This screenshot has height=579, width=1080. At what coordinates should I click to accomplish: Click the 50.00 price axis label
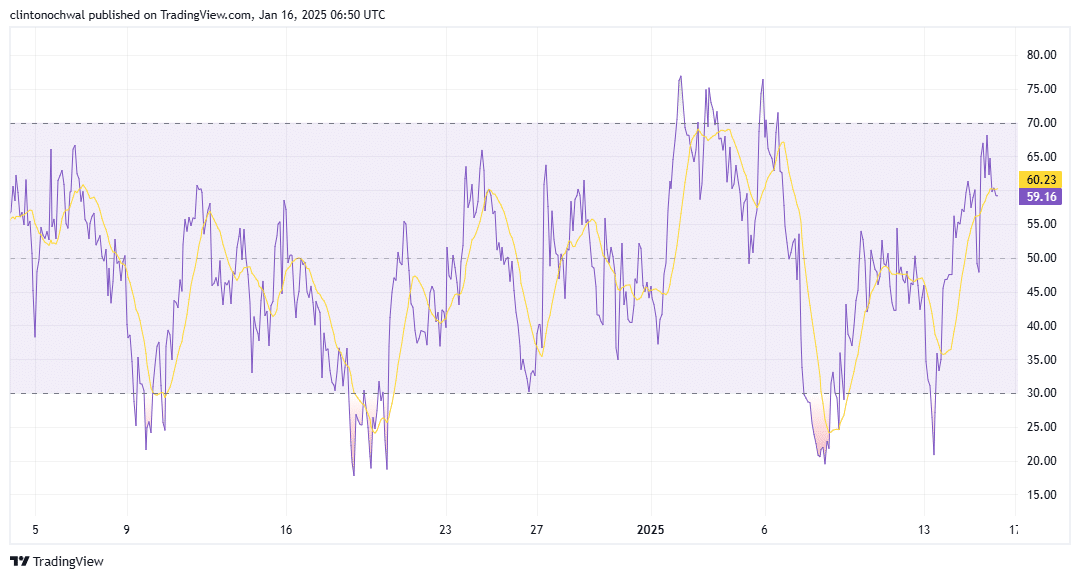coord(1041,257)
